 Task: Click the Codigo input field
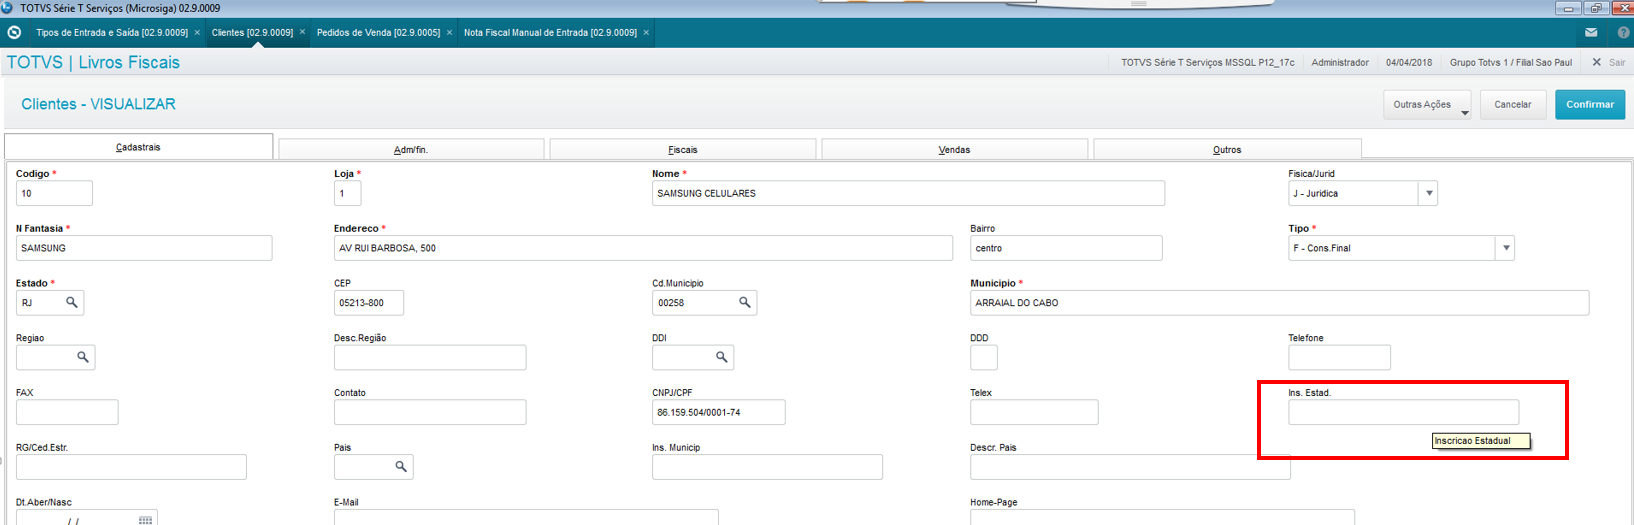[54, 193]
